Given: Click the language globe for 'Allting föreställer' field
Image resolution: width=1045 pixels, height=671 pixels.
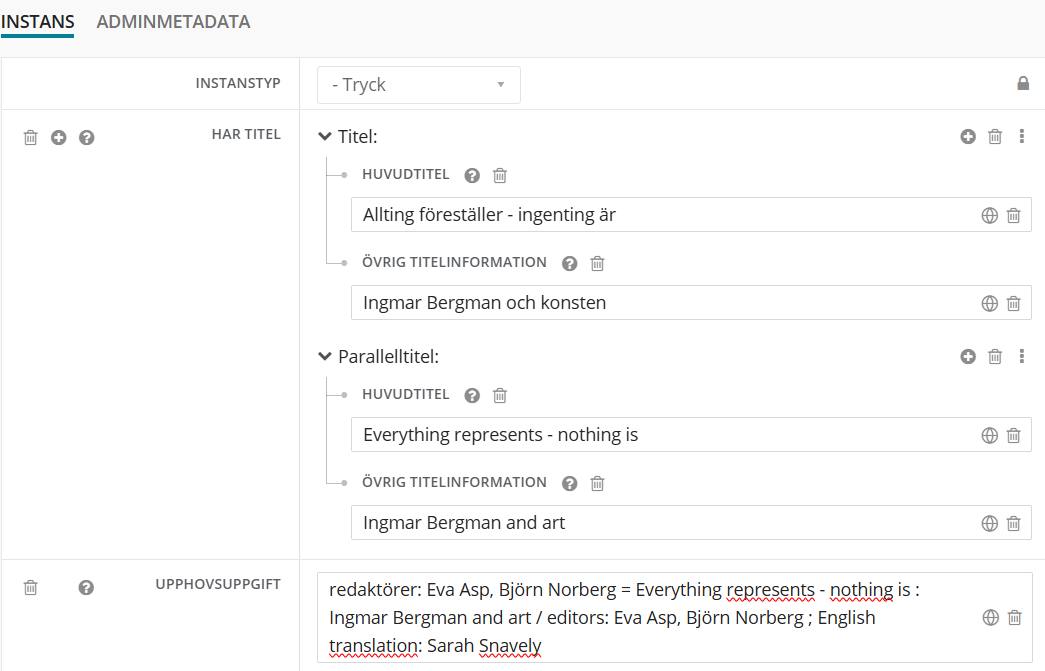Looking at the screenshot, I should [x=990, y=215].
